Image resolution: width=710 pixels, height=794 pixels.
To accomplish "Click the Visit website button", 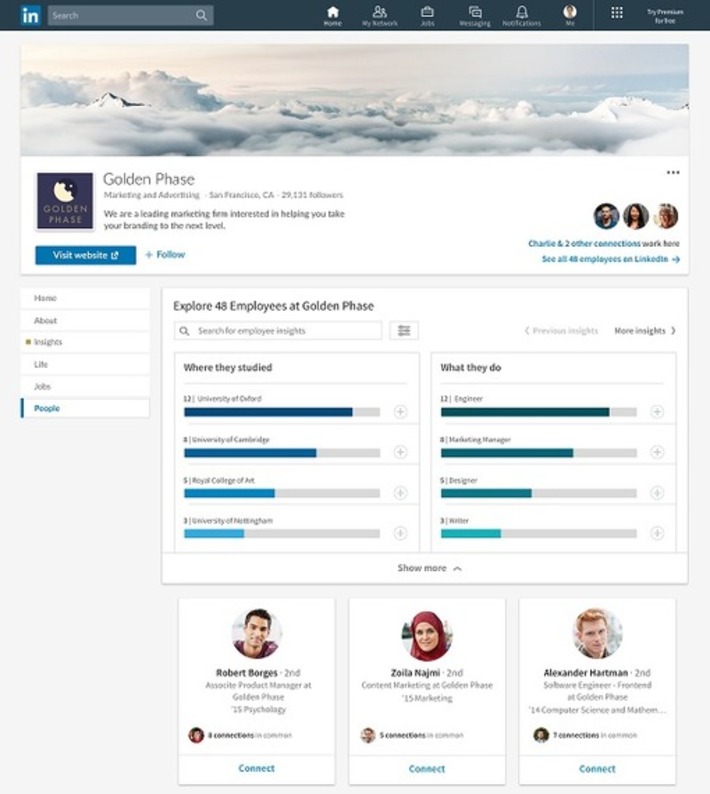I will (x=86, y=255).
